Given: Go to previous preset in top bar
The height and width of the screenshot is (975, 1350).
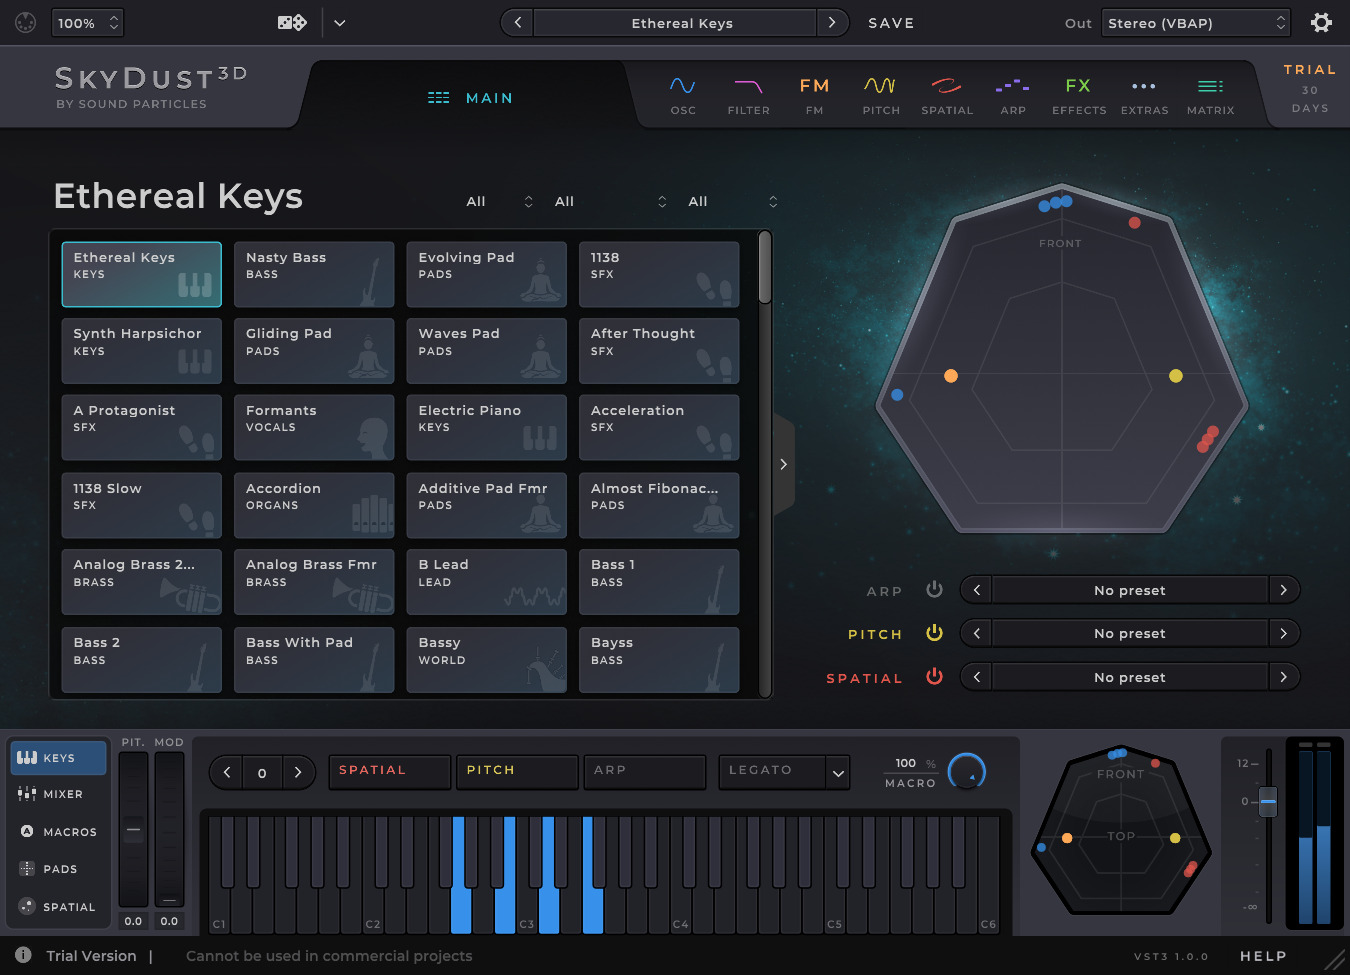Looking at the screenshot, I should point(517,22).
